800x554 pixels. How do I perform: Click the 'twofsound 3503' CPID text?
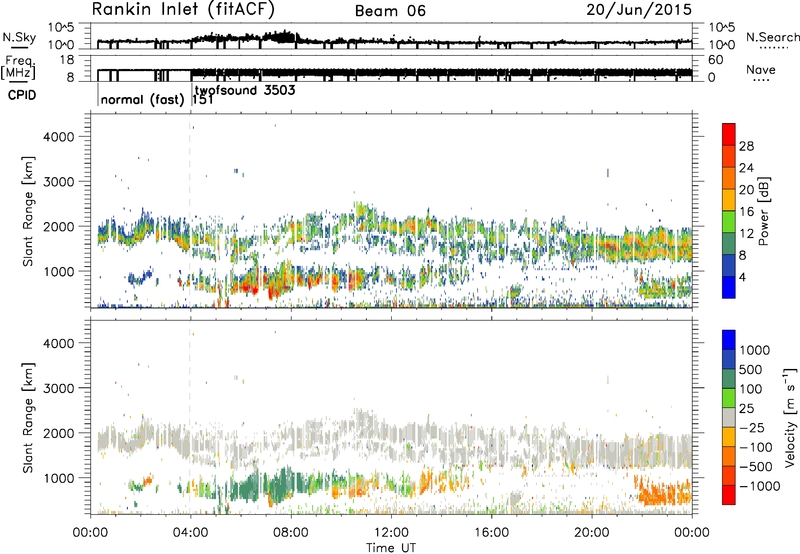coord(245,90)
